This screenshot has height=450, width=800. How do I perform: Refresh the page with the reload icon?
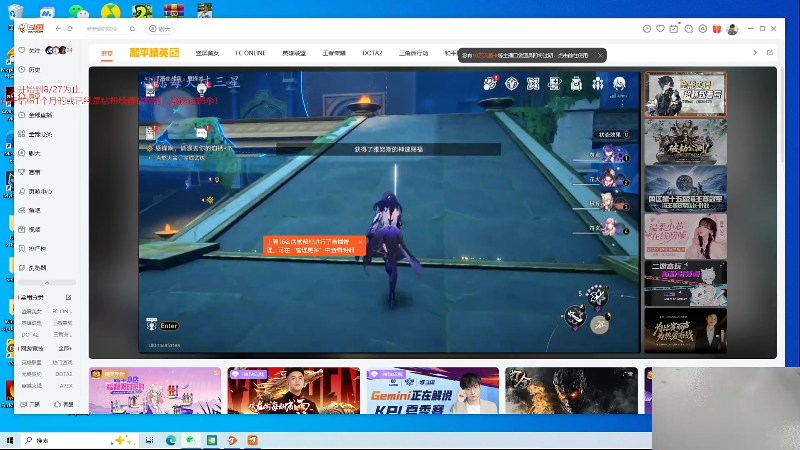pyautogui.click(x=70, y=29)
